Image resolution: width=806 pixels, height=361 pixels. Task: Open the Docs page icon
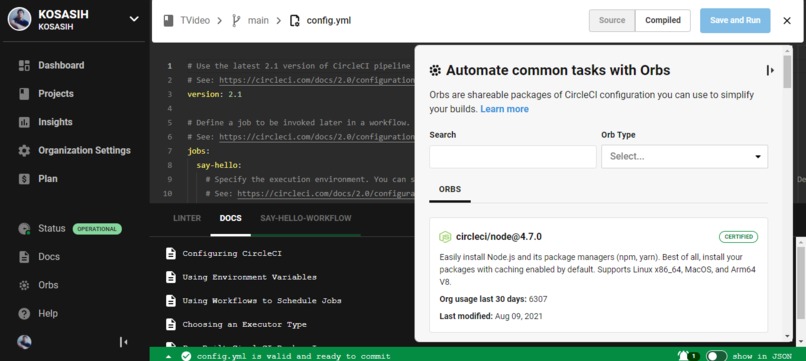tap(24, 257)
